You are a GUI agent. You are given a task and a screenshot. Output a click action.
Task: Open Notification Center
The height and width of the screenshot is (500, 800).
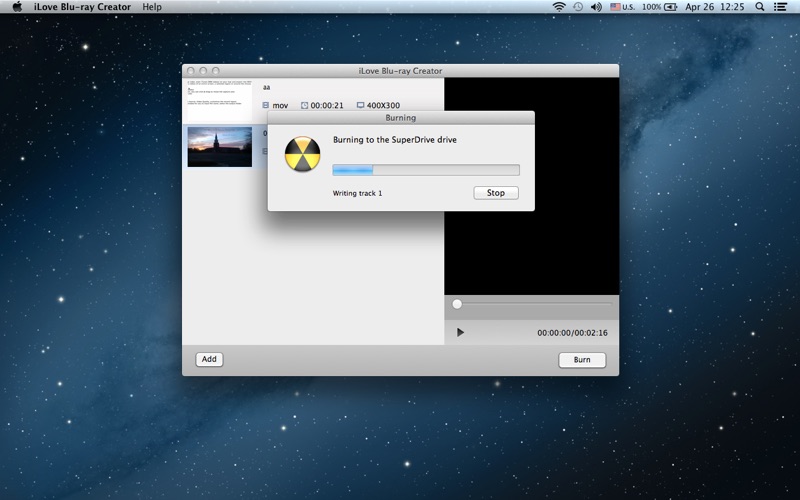pyautogui.click(x=780, y=7)
